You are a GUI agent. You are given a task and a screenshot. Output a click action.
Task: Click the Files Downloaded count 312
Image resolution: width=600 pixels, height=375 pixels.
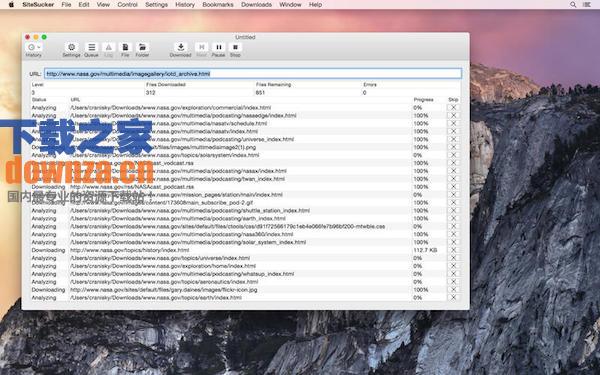150,93
